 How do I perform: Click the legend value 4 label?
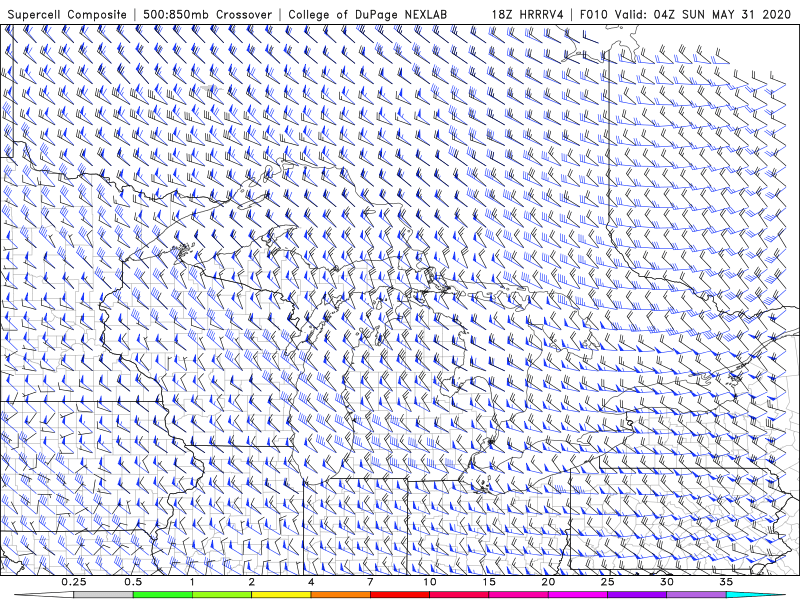click(x=311, y=582)
